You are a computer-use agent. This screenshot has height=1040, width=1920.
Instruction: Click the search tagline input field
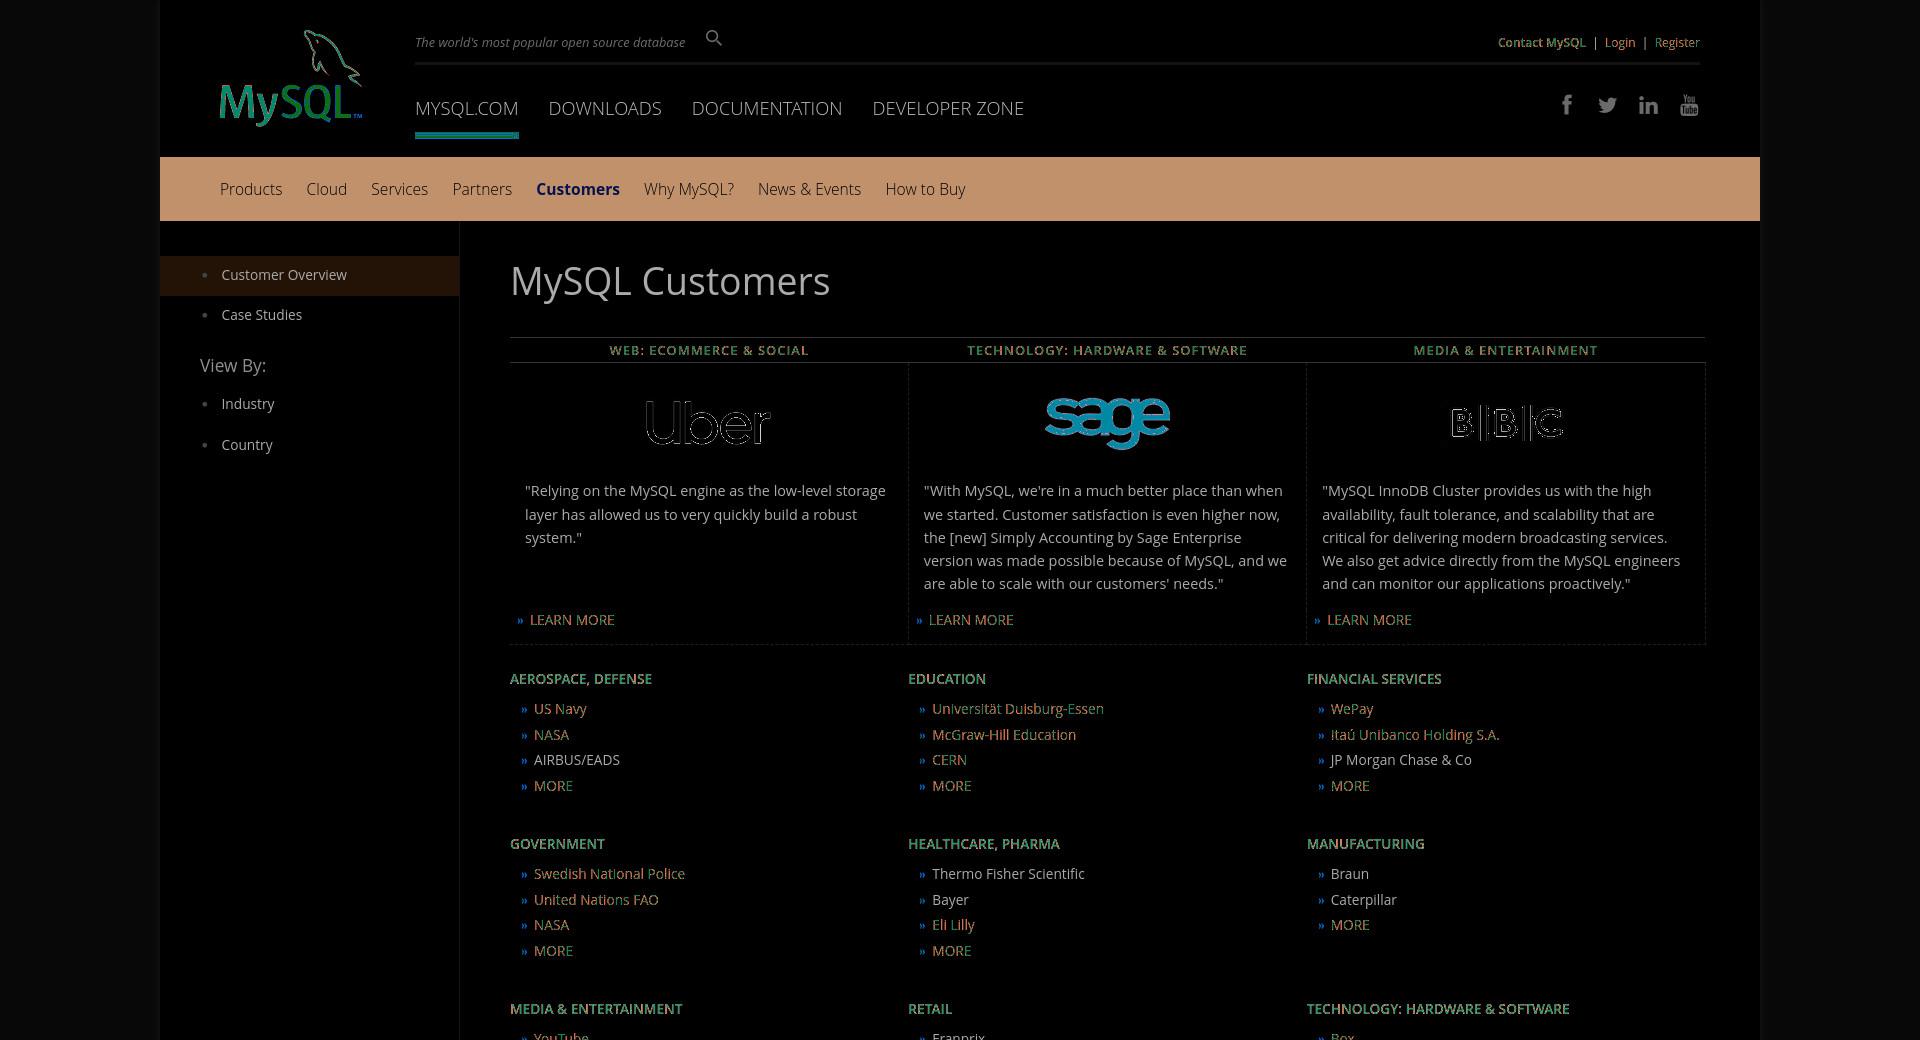550,42
